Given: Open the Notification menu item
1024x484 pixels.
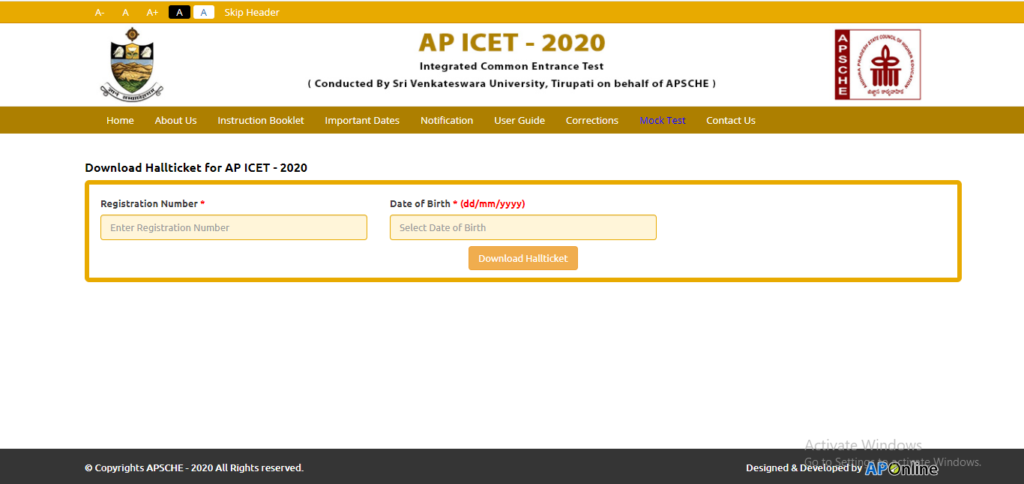Looking at the screenshot, I should click(447, 120).
